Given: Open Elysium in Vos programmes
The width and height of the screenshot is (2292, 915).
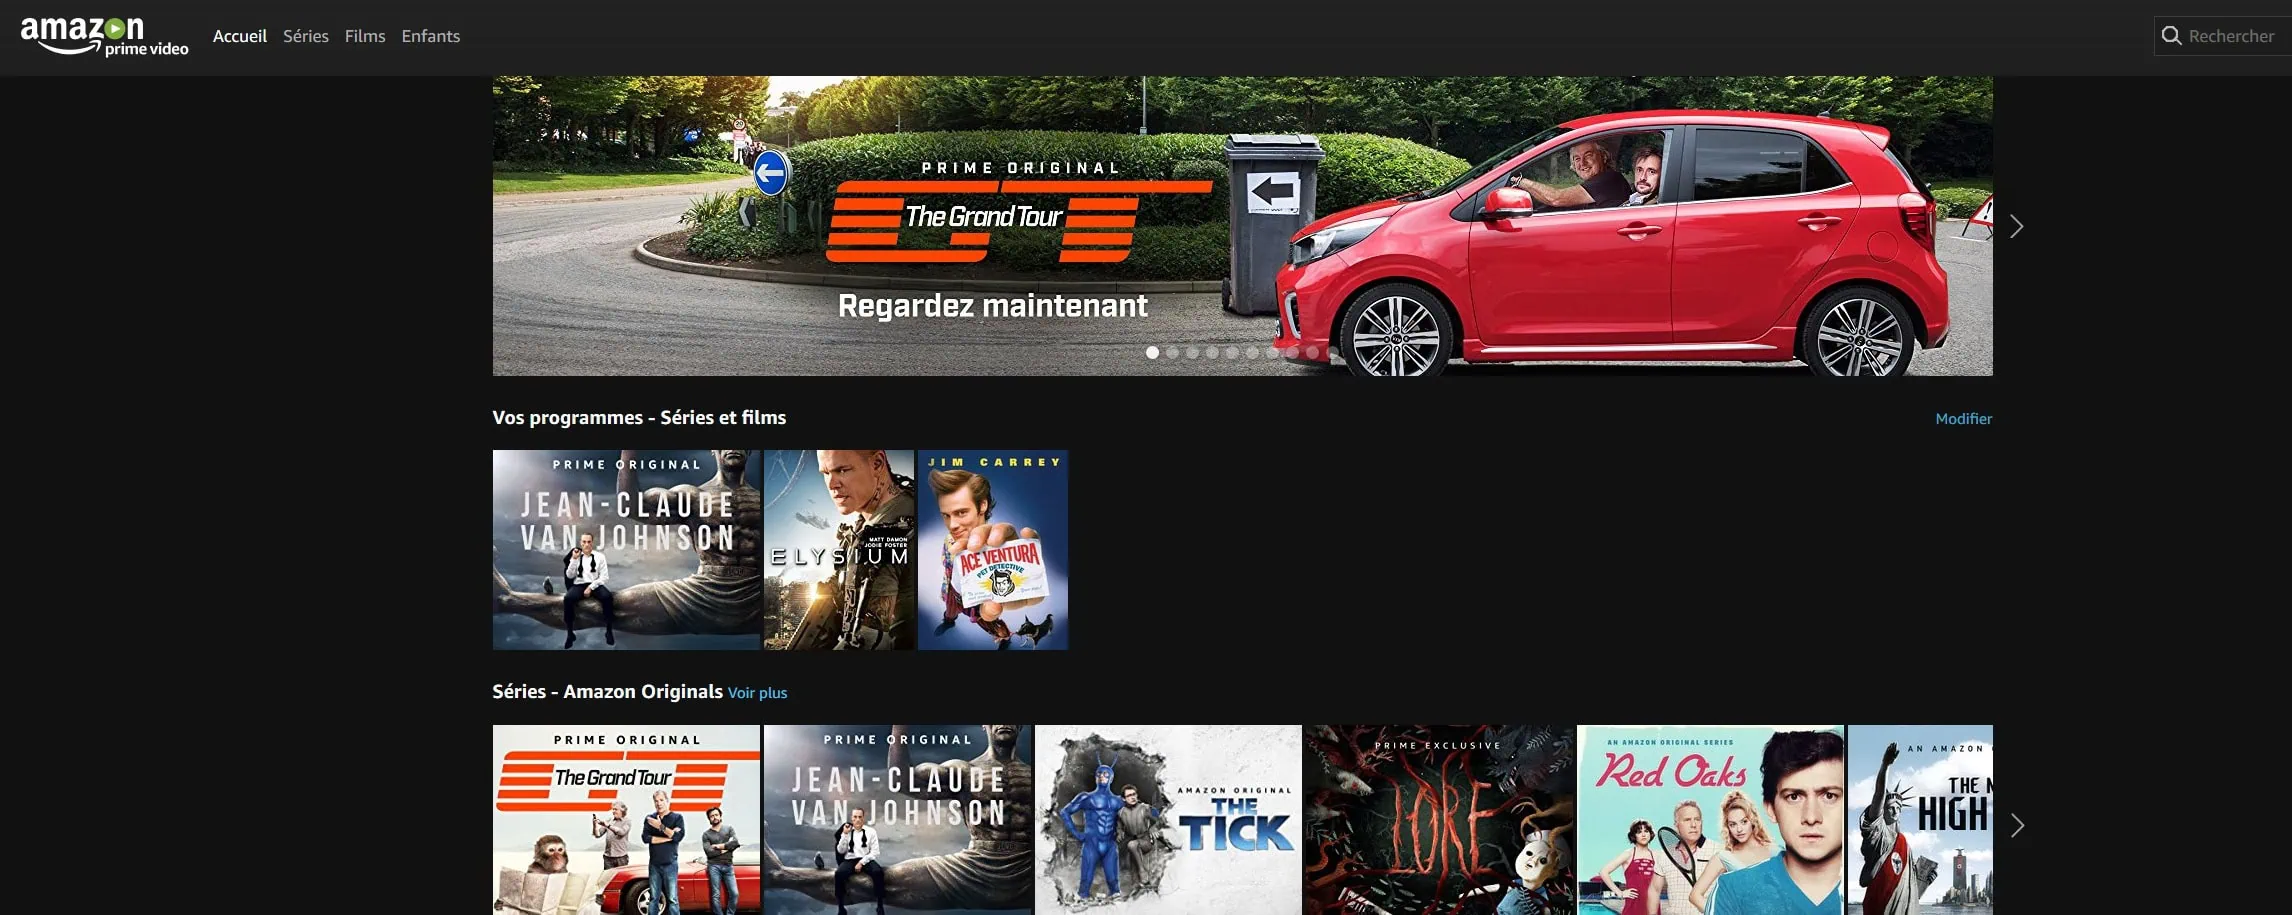Looking at the screenshot, I should (x=838, y=550).
